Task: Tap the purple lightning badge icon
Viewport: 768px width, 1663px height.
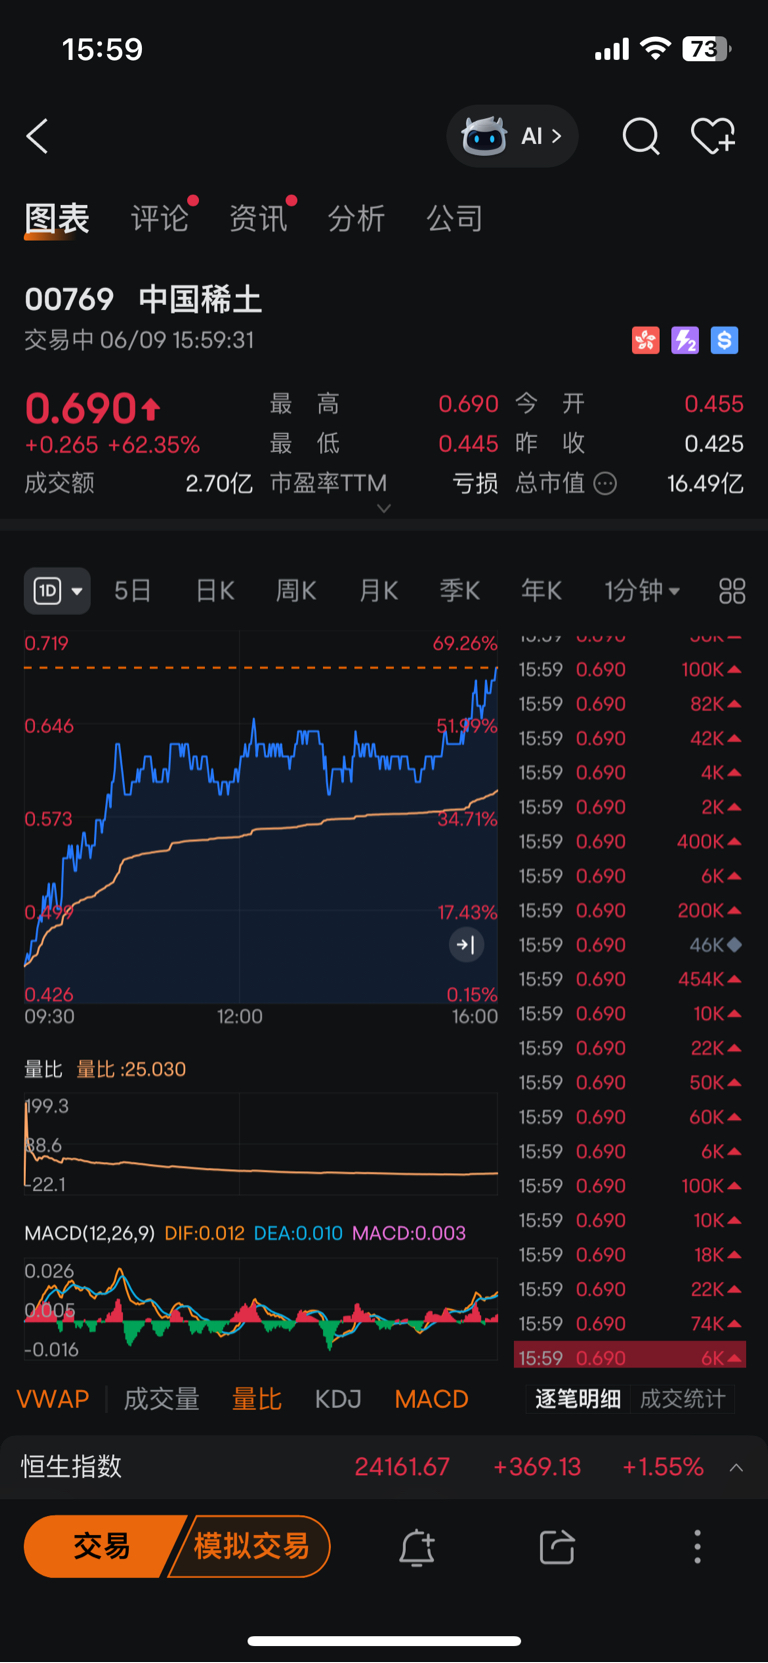Action: click(x=685, y=341)
